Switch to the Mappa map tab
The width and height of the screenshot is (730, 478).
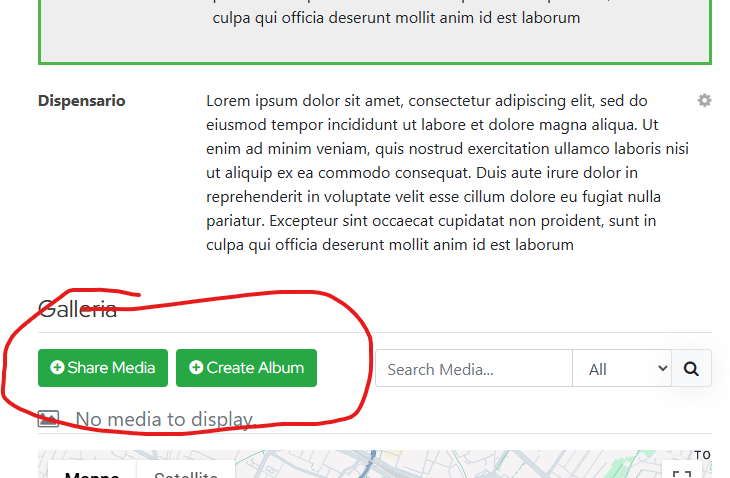point(92,474)
